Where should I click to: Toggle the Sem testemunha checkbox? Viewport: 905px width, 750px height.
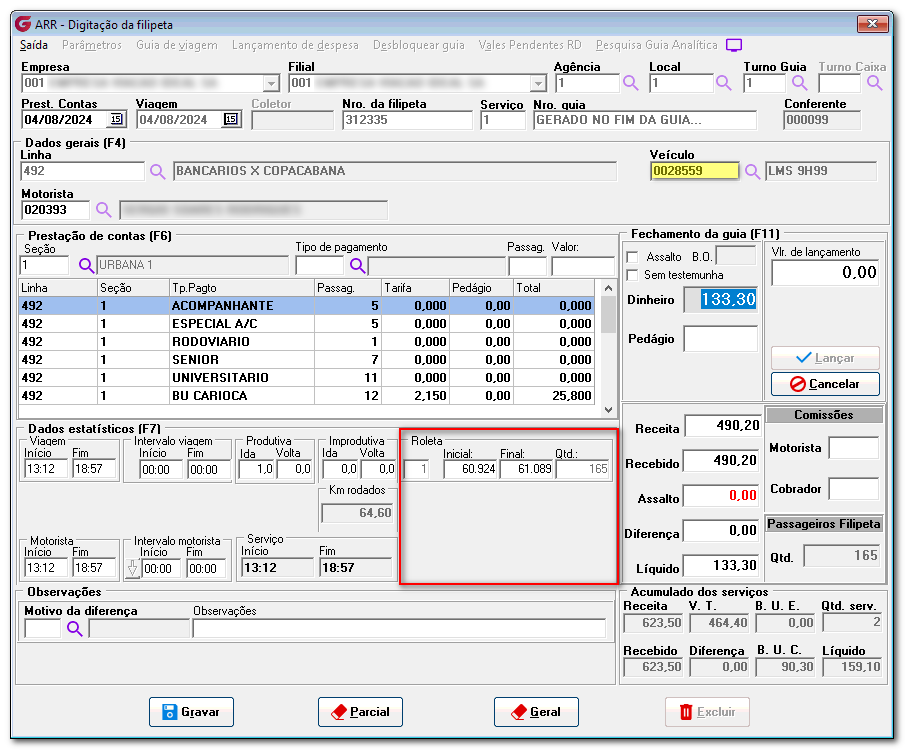(633, 275)
